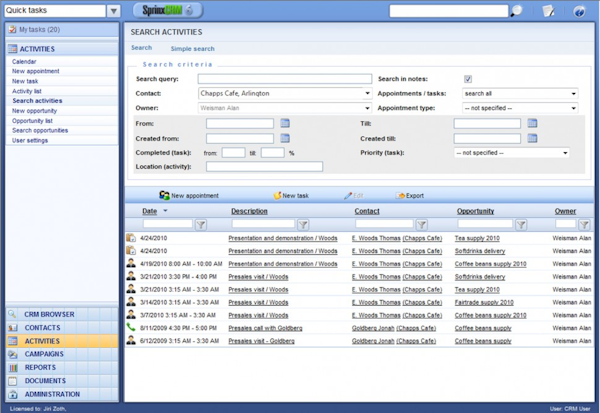Click Date column filter text box

[x=168, y=224]
